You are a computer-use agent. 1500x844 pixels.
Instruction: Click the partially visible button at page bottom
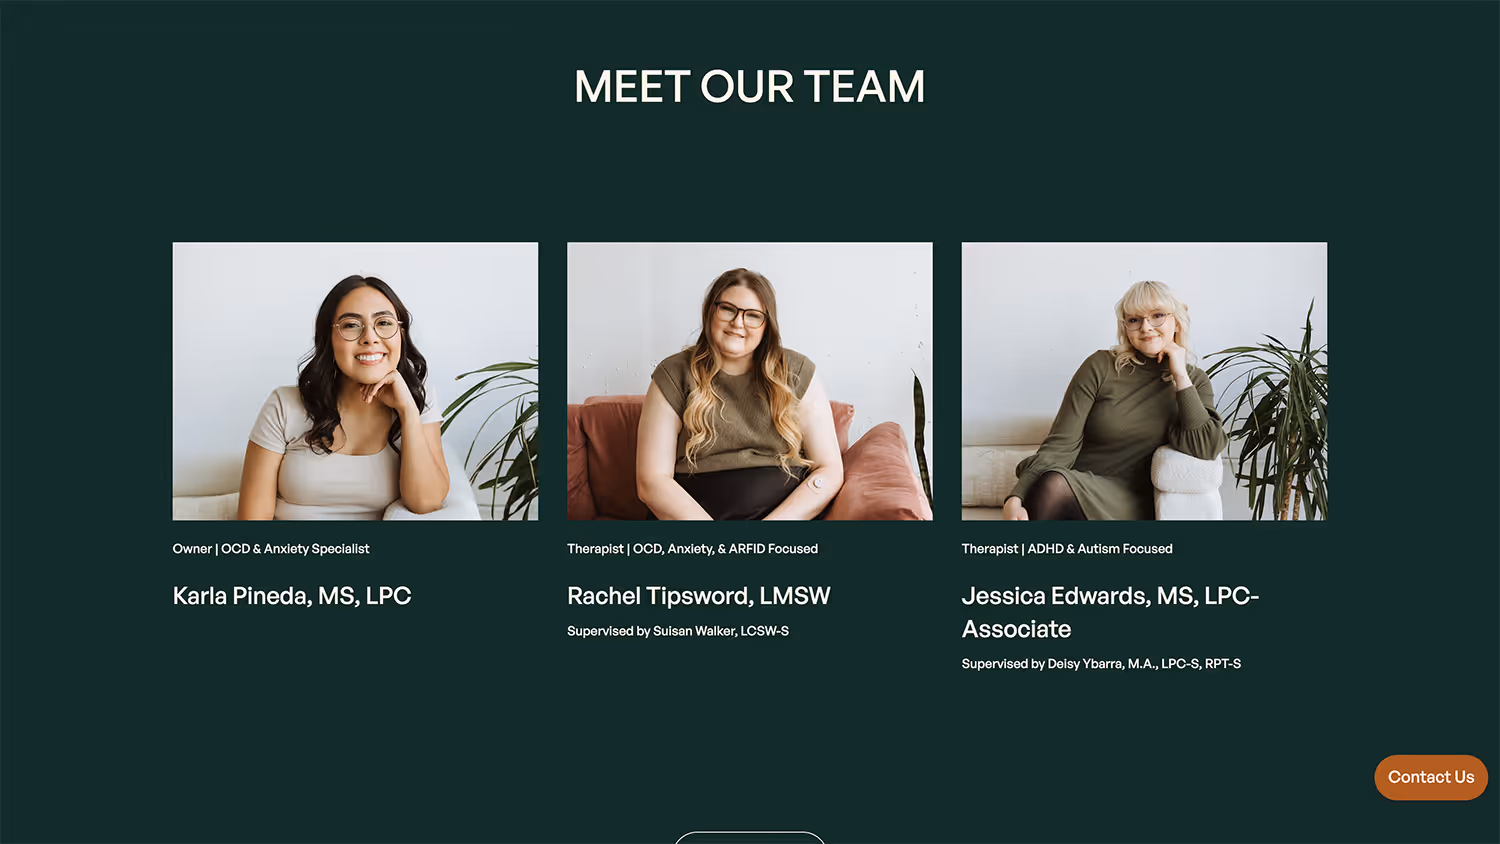click(750, 838)
